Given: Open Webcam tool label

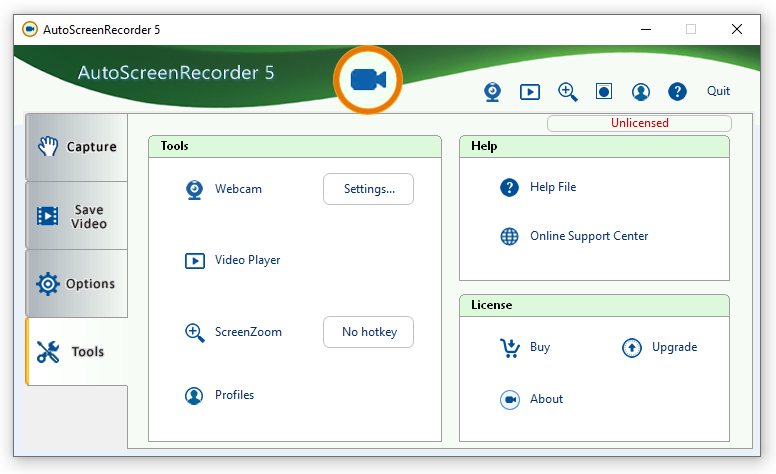Looking at the screenshot, I should [238, 189].
